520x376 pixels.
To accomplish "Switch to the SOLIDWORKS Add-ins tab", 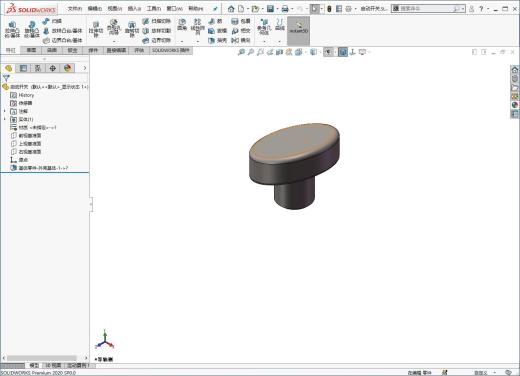I will click(x=171, y=50).
